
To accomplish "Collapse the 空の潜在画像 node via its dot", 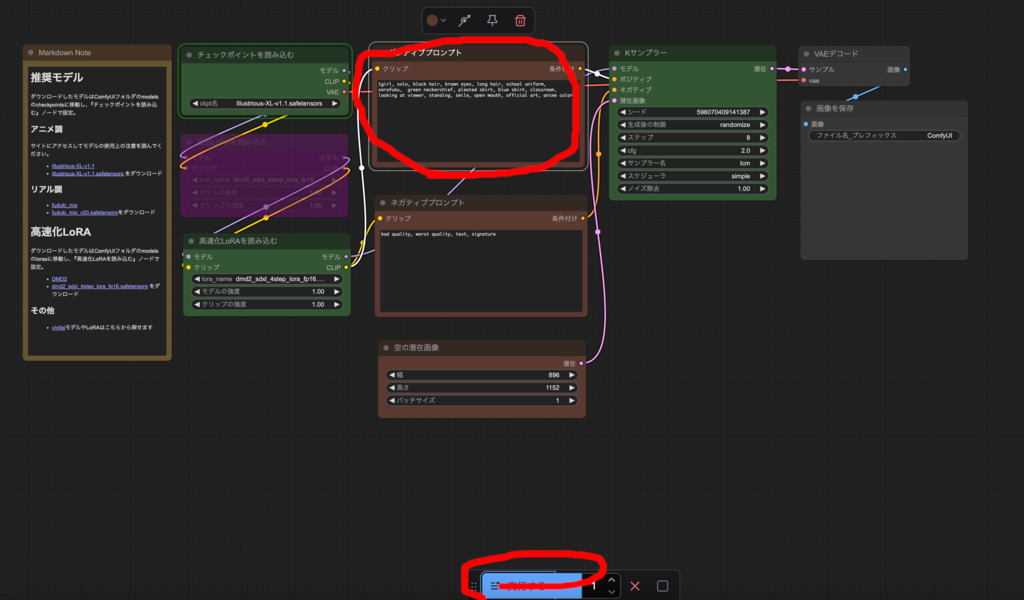I will [x=386, y=347].
